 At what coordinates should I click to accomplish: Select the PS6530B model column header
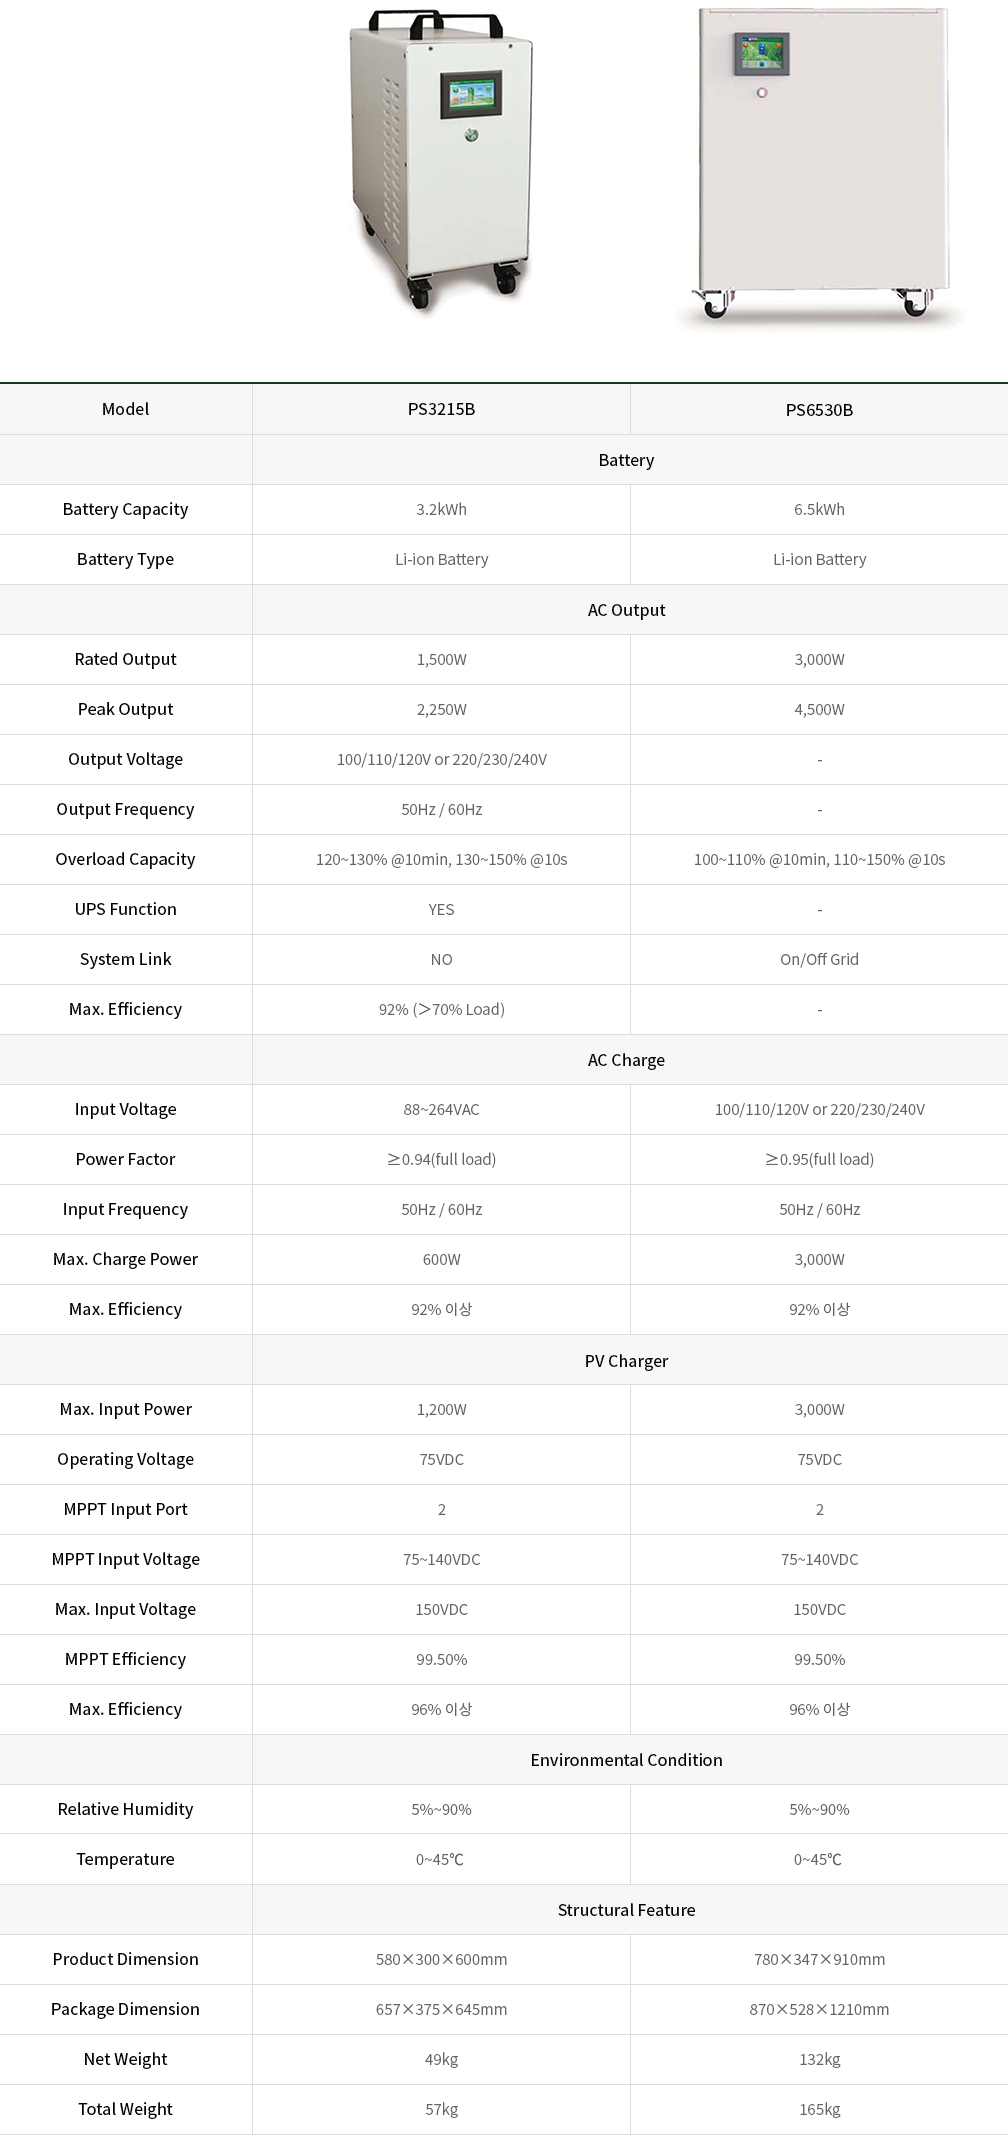point(819,409)
